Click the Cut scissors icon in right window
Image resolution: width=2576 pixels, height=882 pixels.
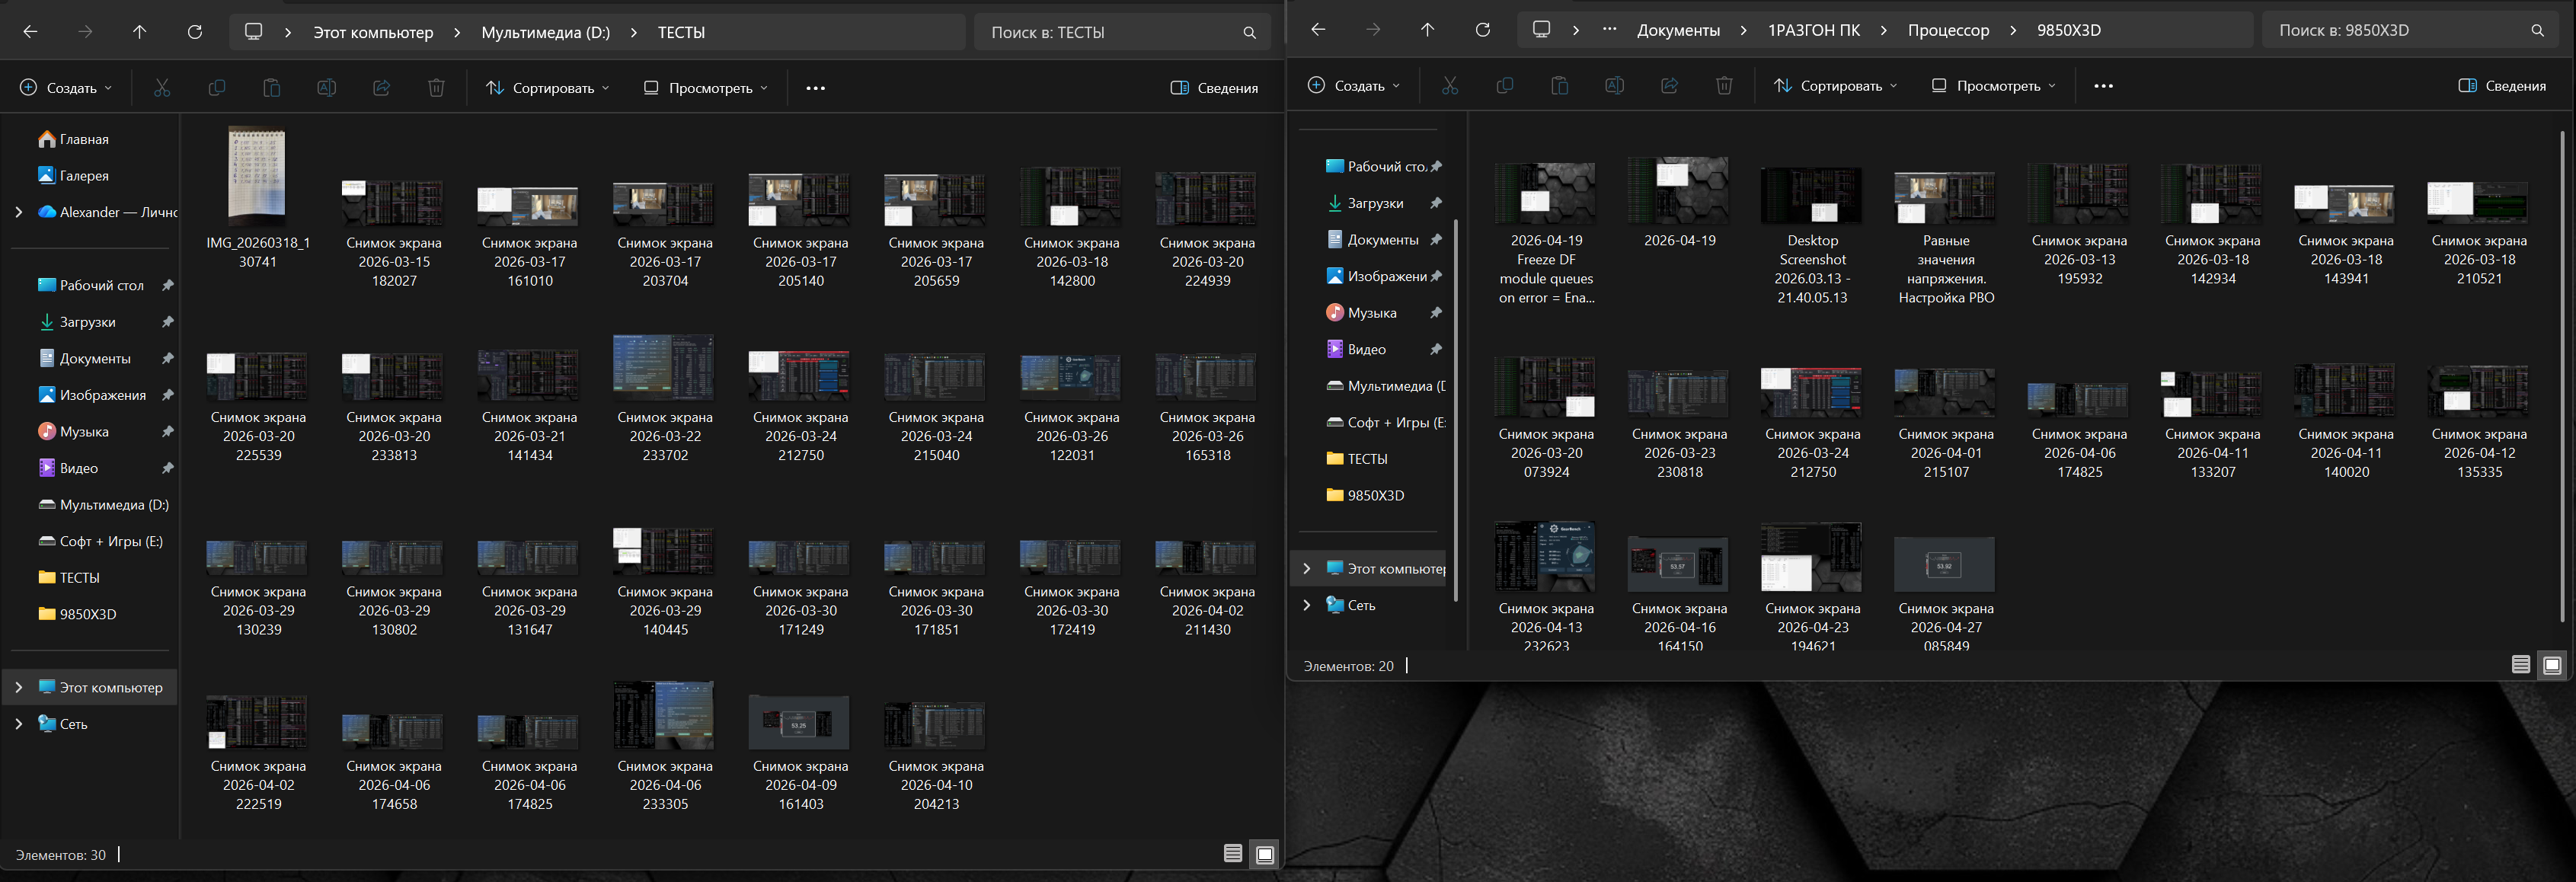coord(1450,86)
